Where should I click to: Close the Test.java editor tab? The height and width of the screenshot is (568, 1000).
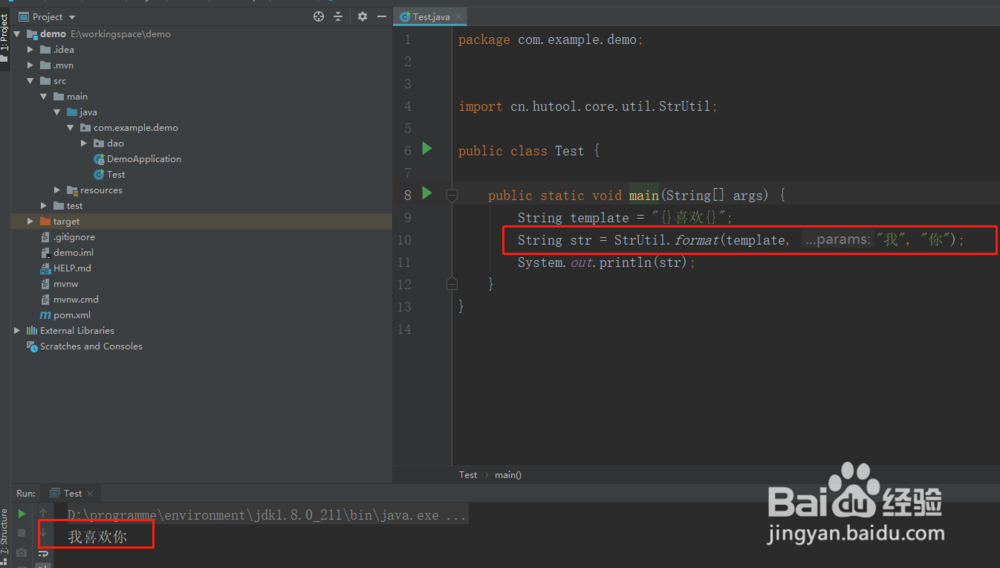pos(458,17)
